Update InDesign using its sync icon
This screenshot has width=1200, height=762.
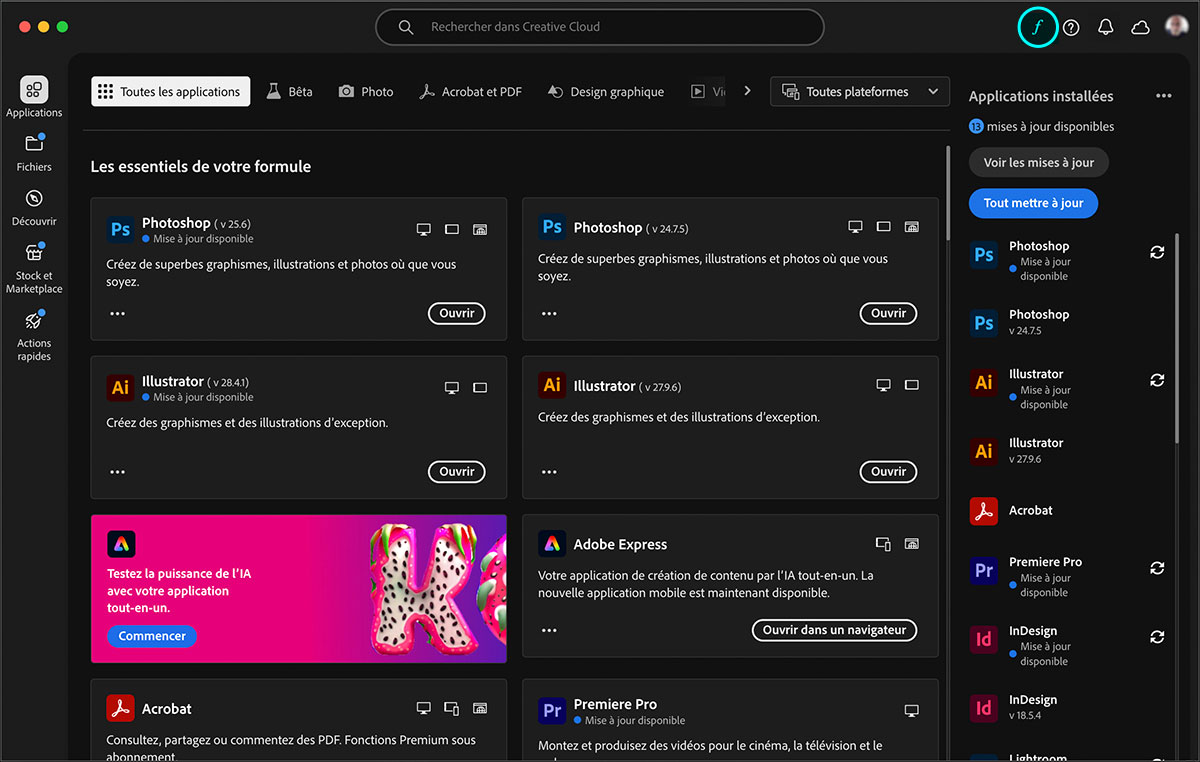click(1157, 637)
